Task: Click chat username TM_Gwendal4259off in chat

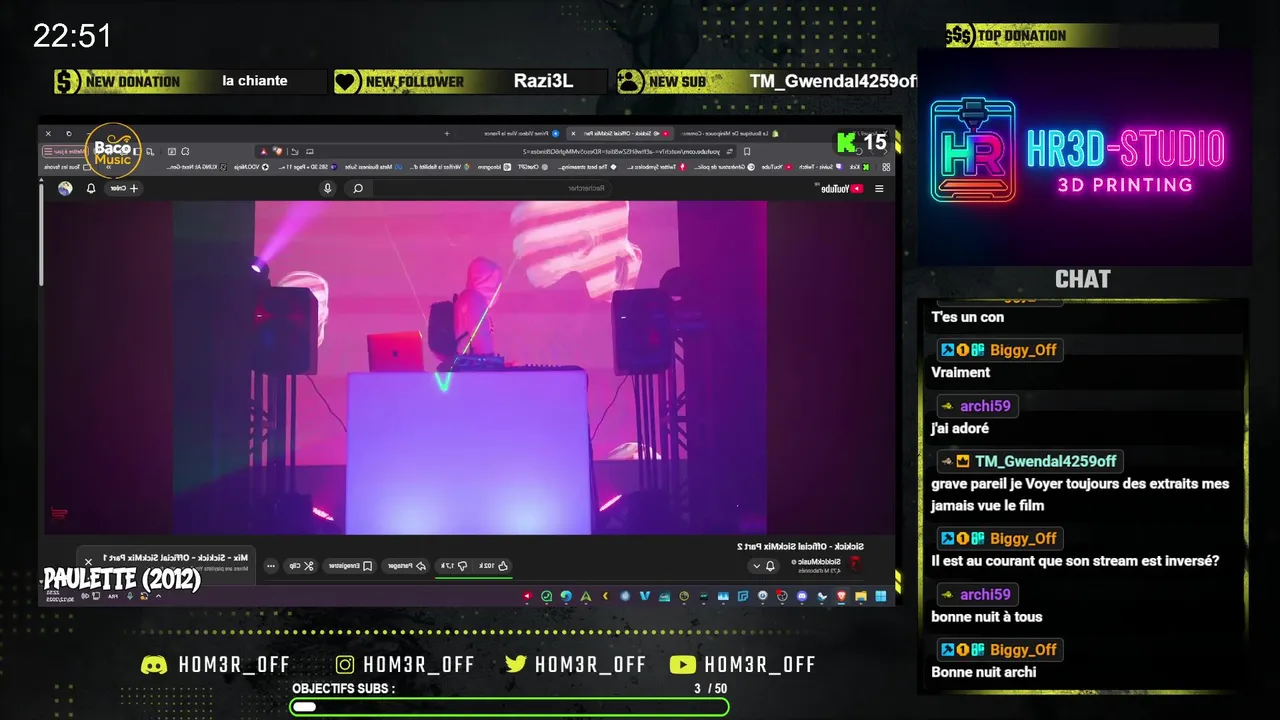Action: (x=1045, y=461)
